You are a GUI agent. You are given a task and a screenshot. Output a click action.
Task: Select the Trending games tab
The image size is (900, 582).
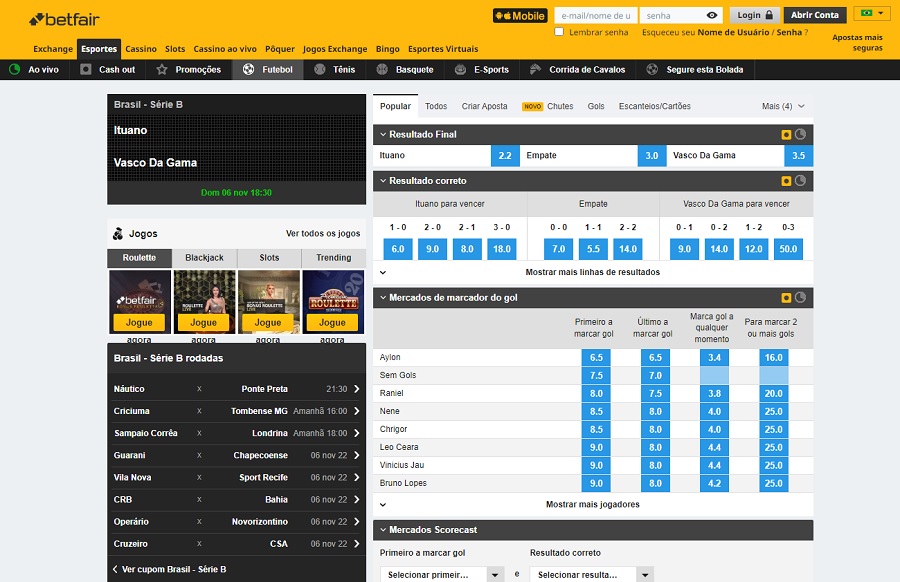(x=333, y=258)
